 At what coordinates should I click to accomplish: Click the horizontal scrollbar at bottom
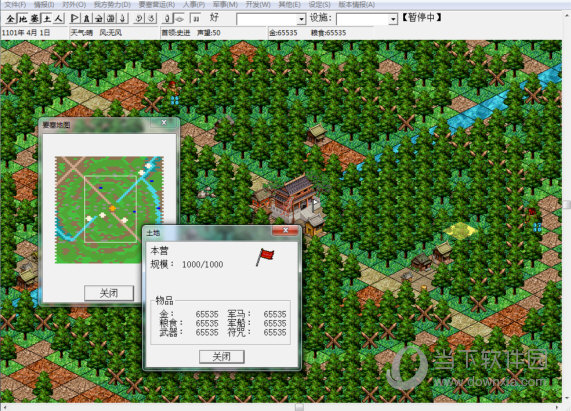click(282, 407)
